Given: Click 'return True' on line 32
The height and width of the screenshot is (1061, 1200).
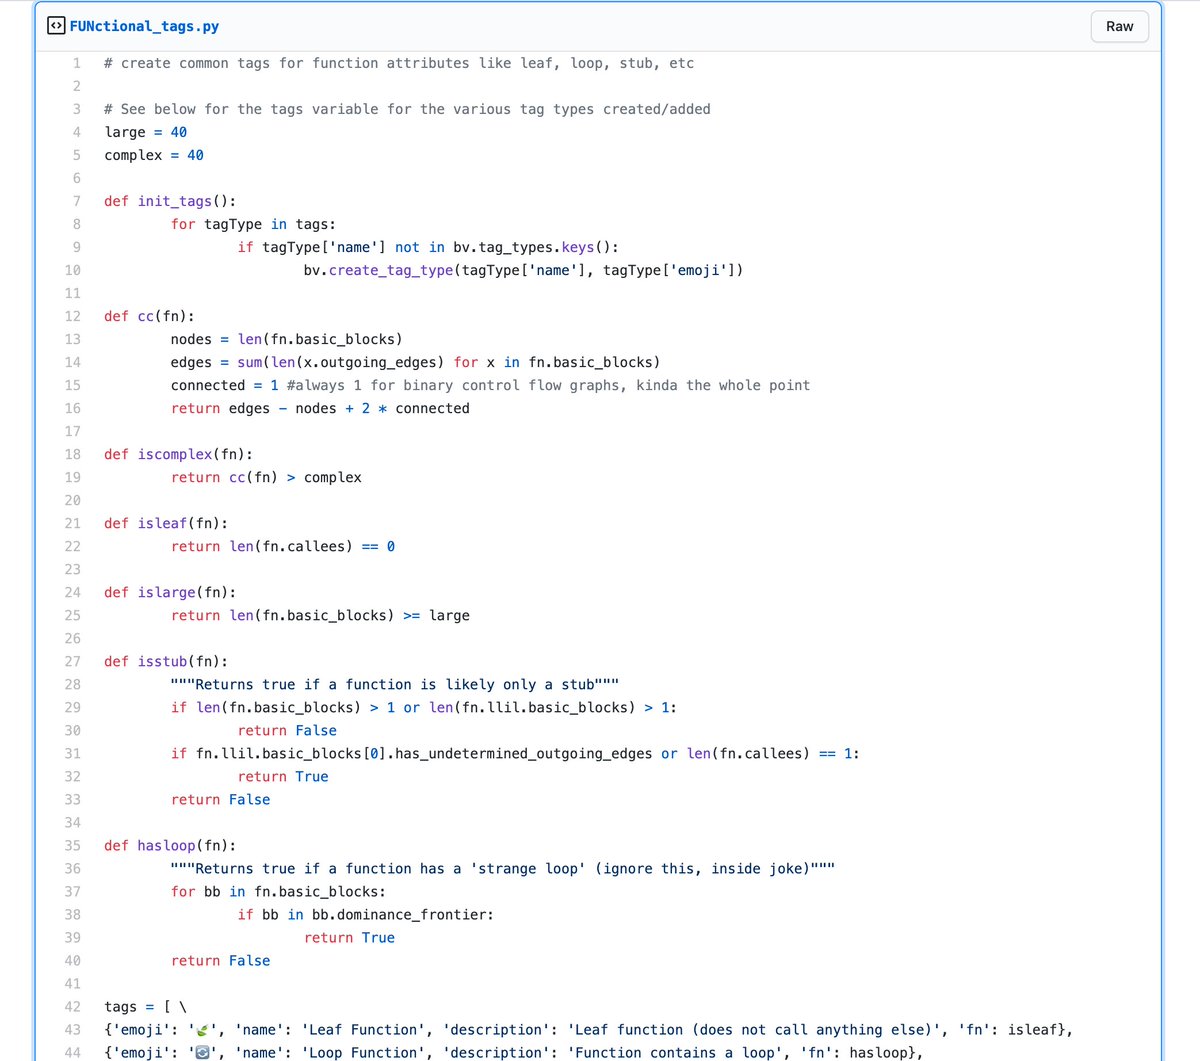Looking at the screenshot, I should [x=283, y=776].
